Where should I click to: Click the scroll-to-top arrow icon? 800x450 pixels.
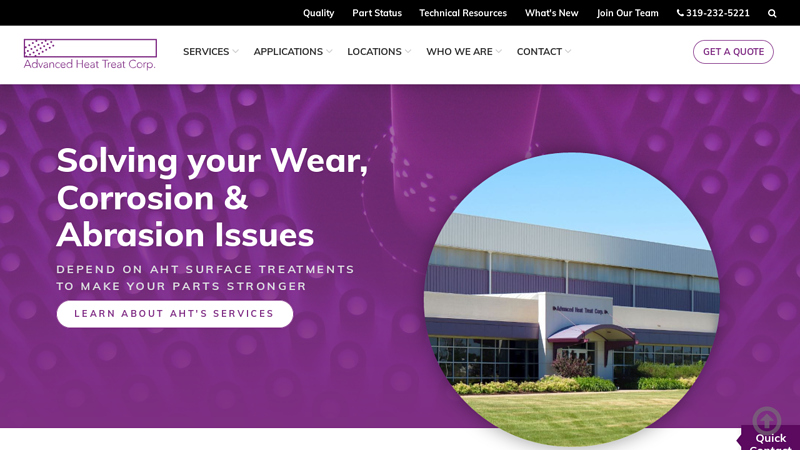(766, 420)
